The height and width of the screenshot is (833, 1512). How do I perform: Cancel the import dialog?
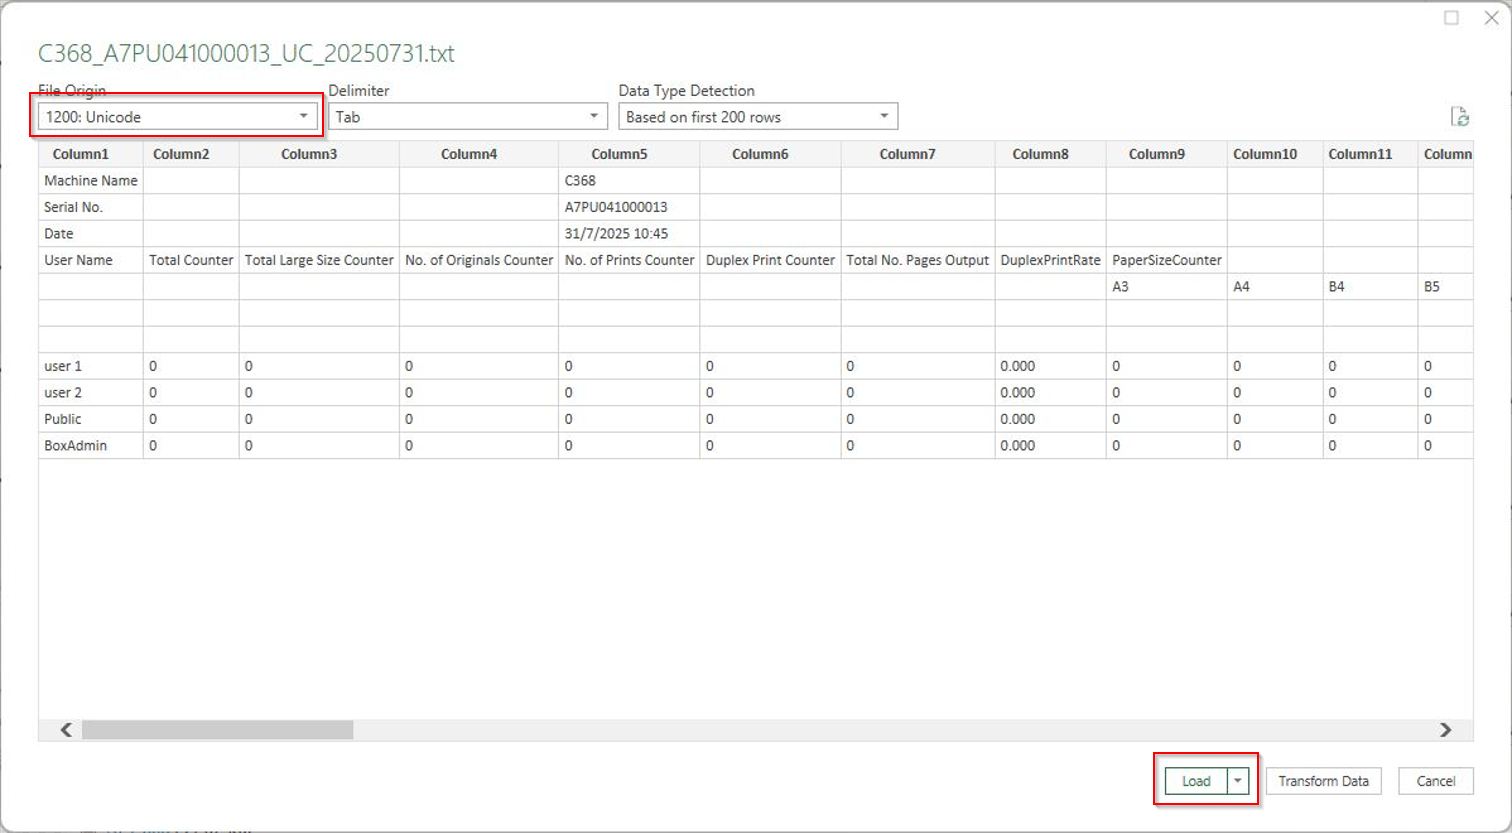tap(1435, 781)
